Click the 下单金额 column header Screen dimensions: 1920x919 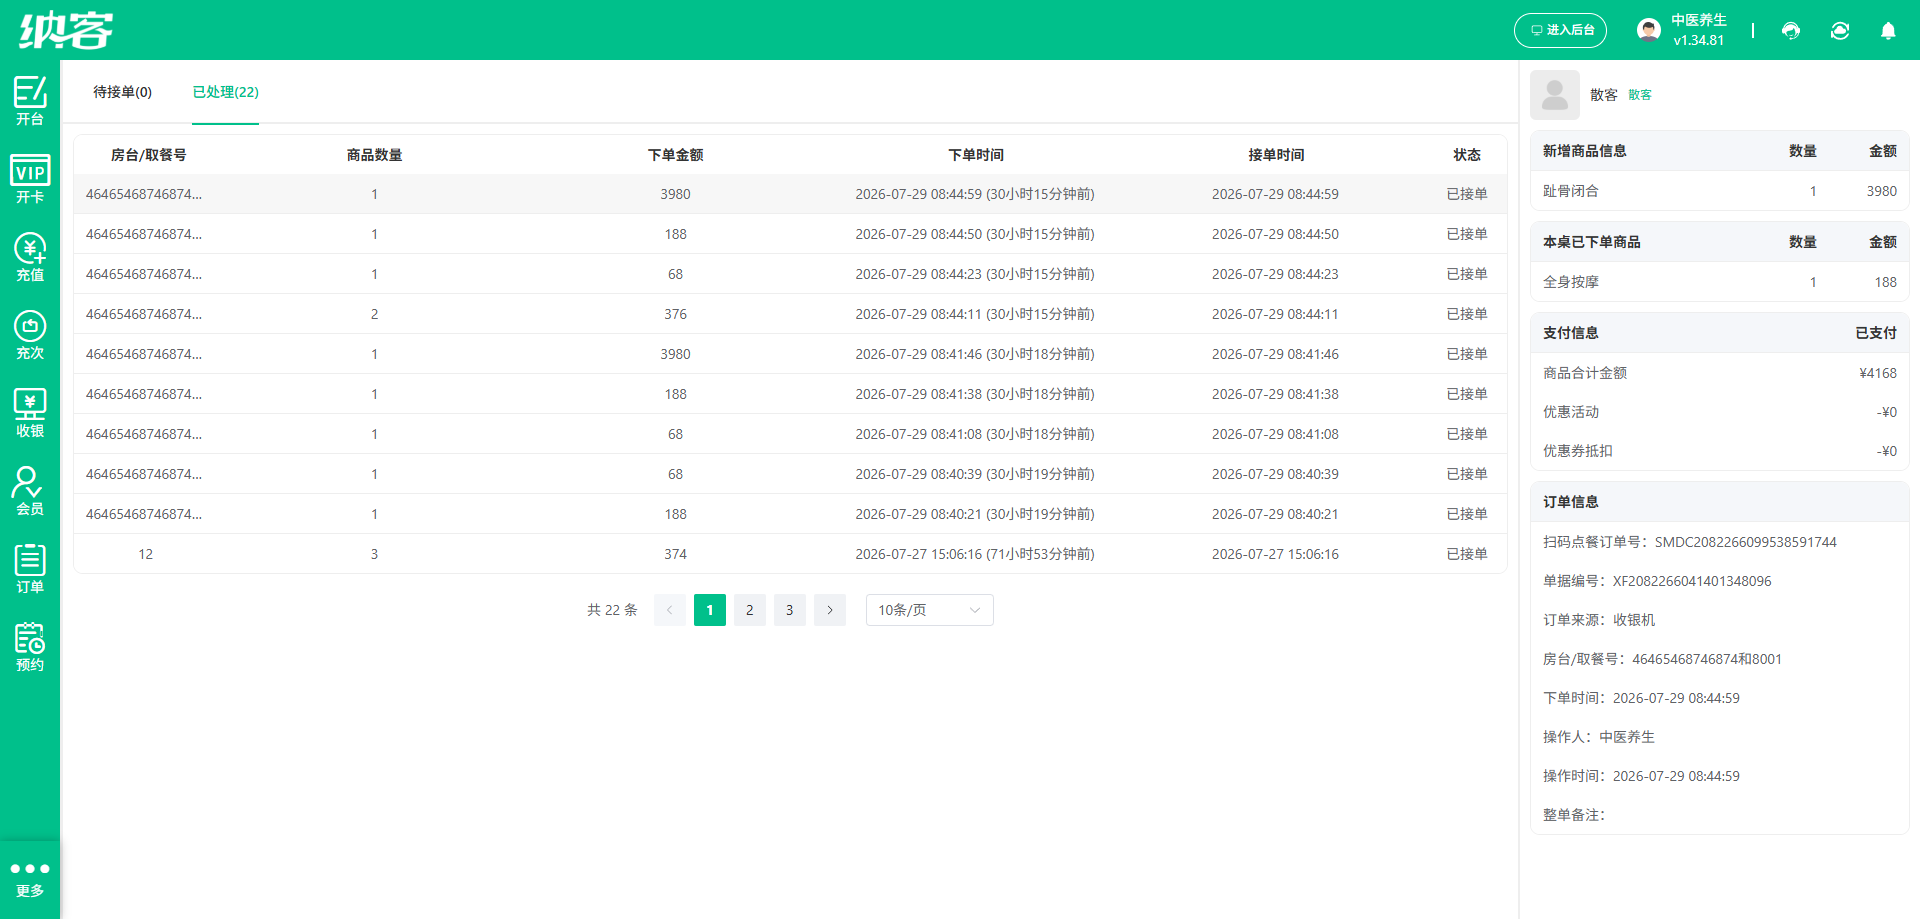676,155
